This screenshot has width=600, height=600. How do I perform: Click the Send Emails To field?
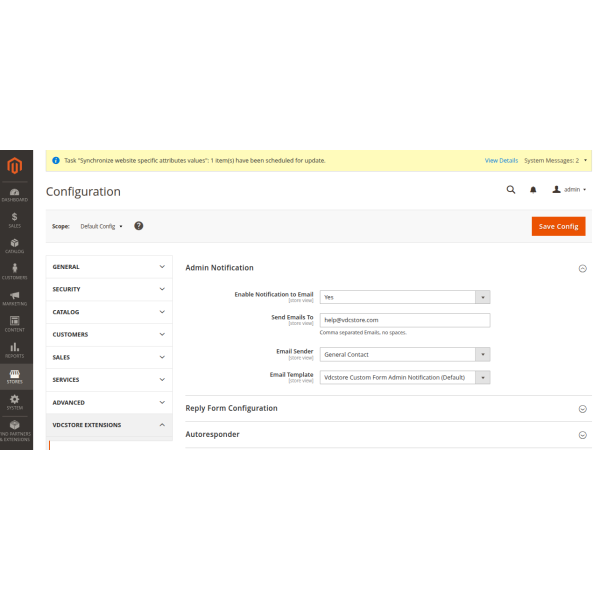coord(405,320)
